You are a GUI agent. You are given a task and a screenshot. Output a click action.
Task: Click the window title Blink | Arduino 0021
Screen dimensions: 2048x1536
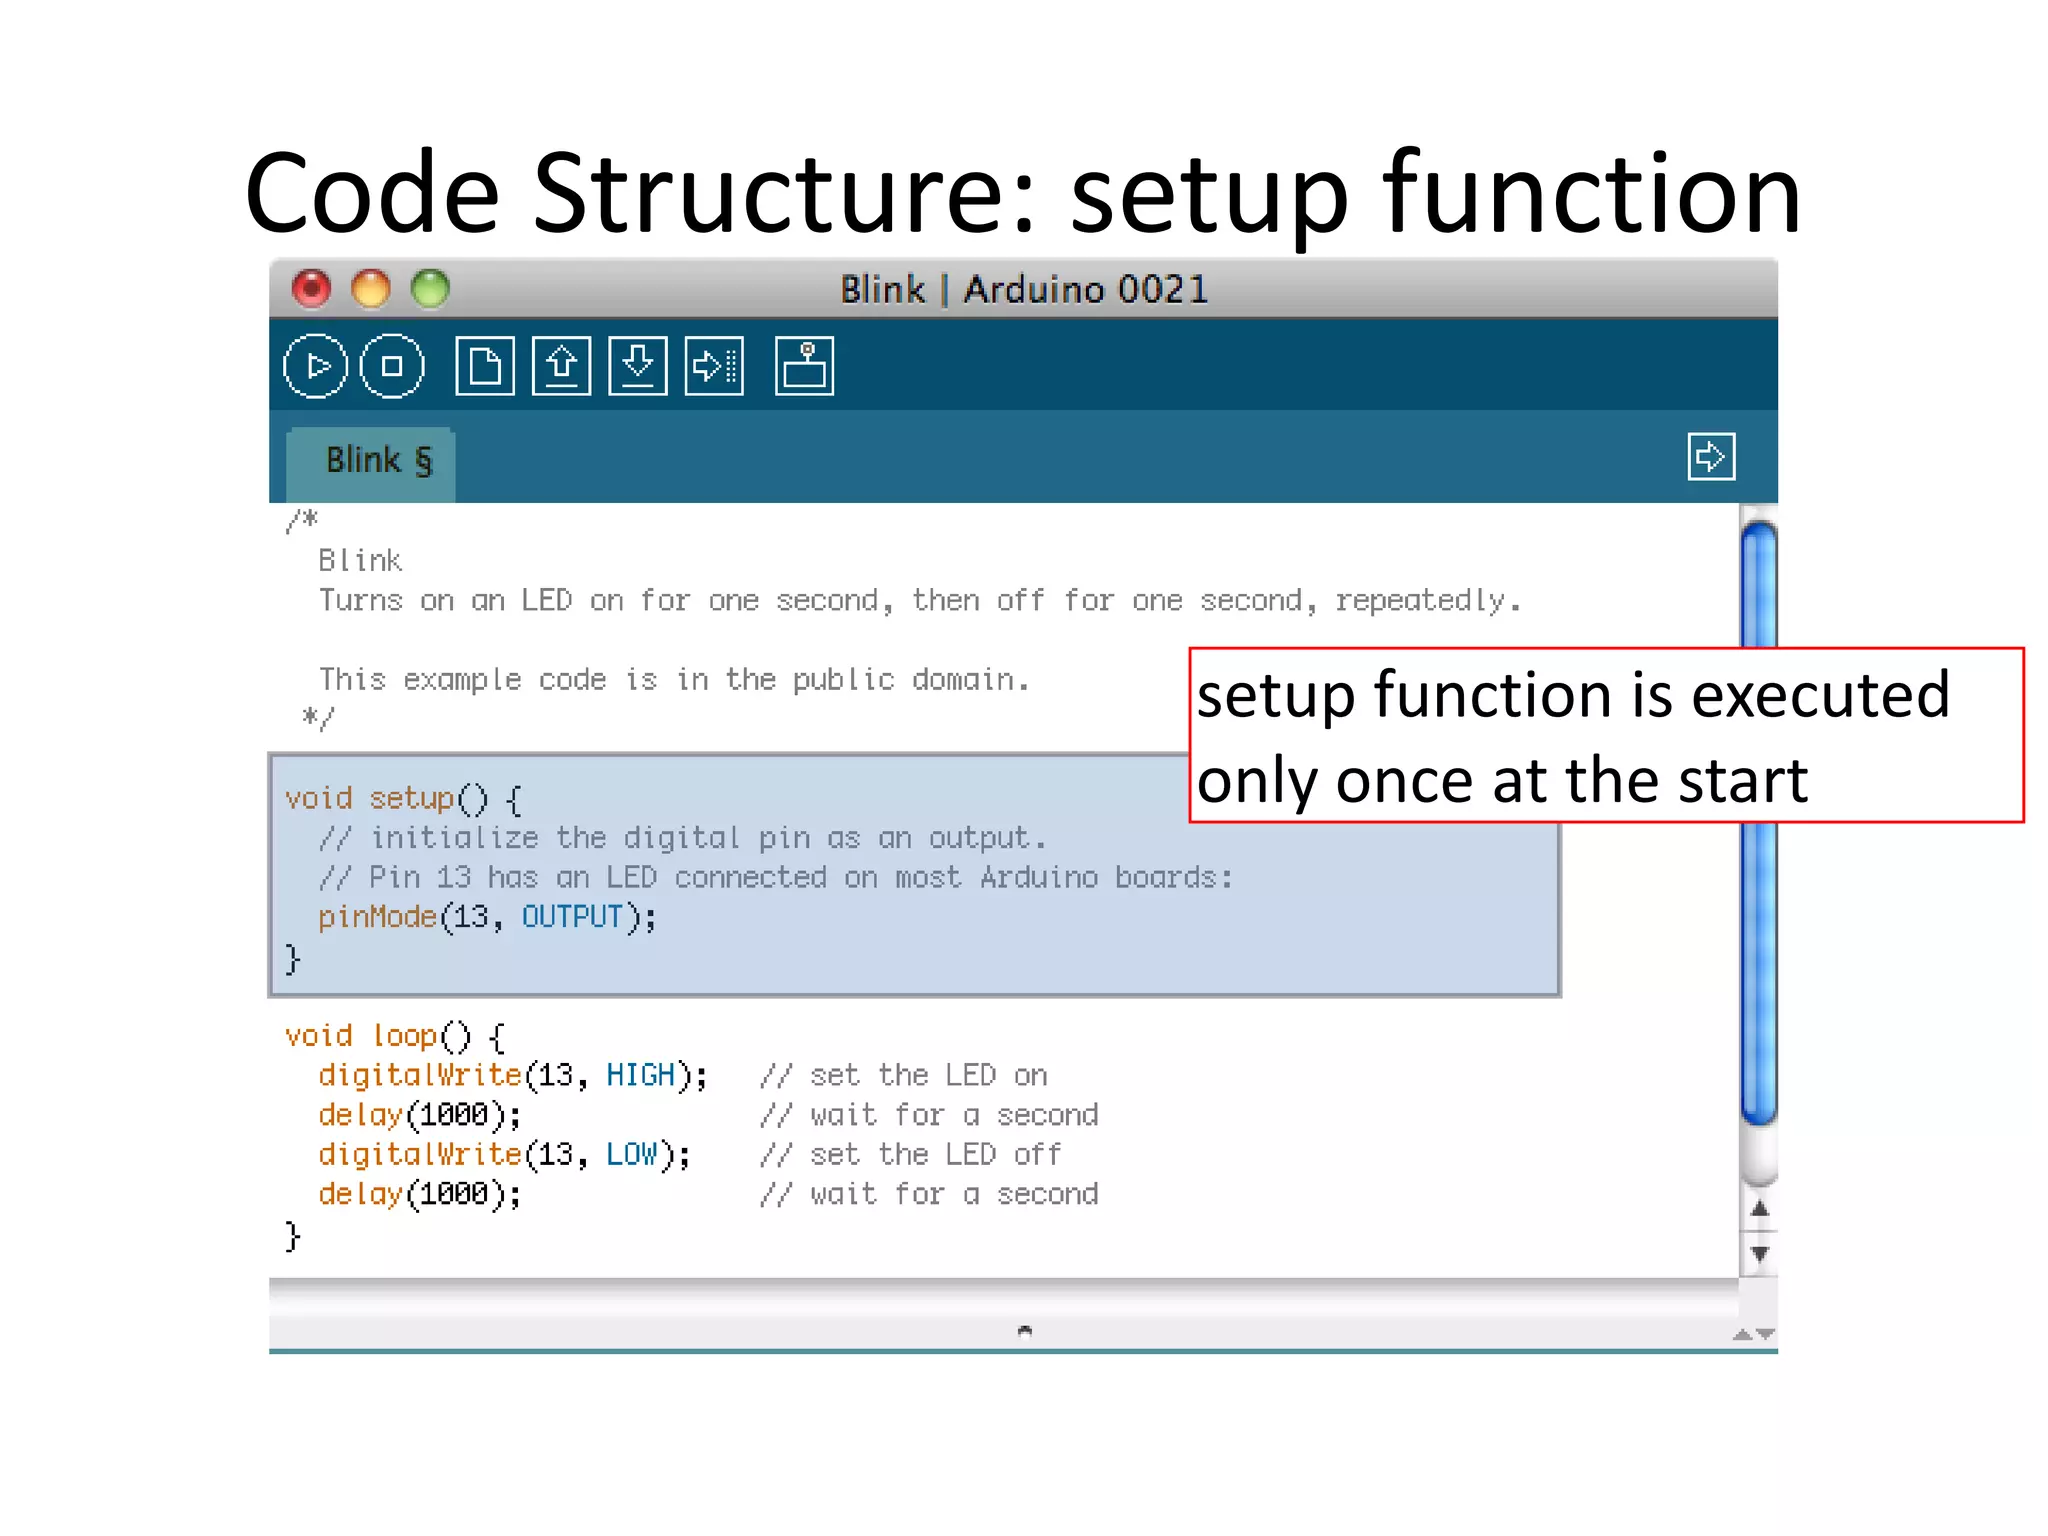1023,290
